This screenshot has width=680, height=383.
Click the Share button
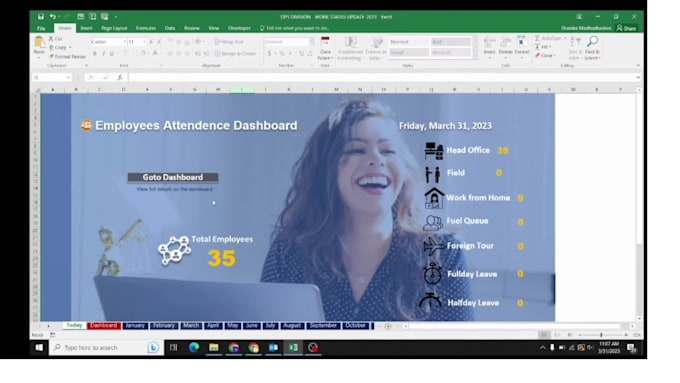pos(627,28)
